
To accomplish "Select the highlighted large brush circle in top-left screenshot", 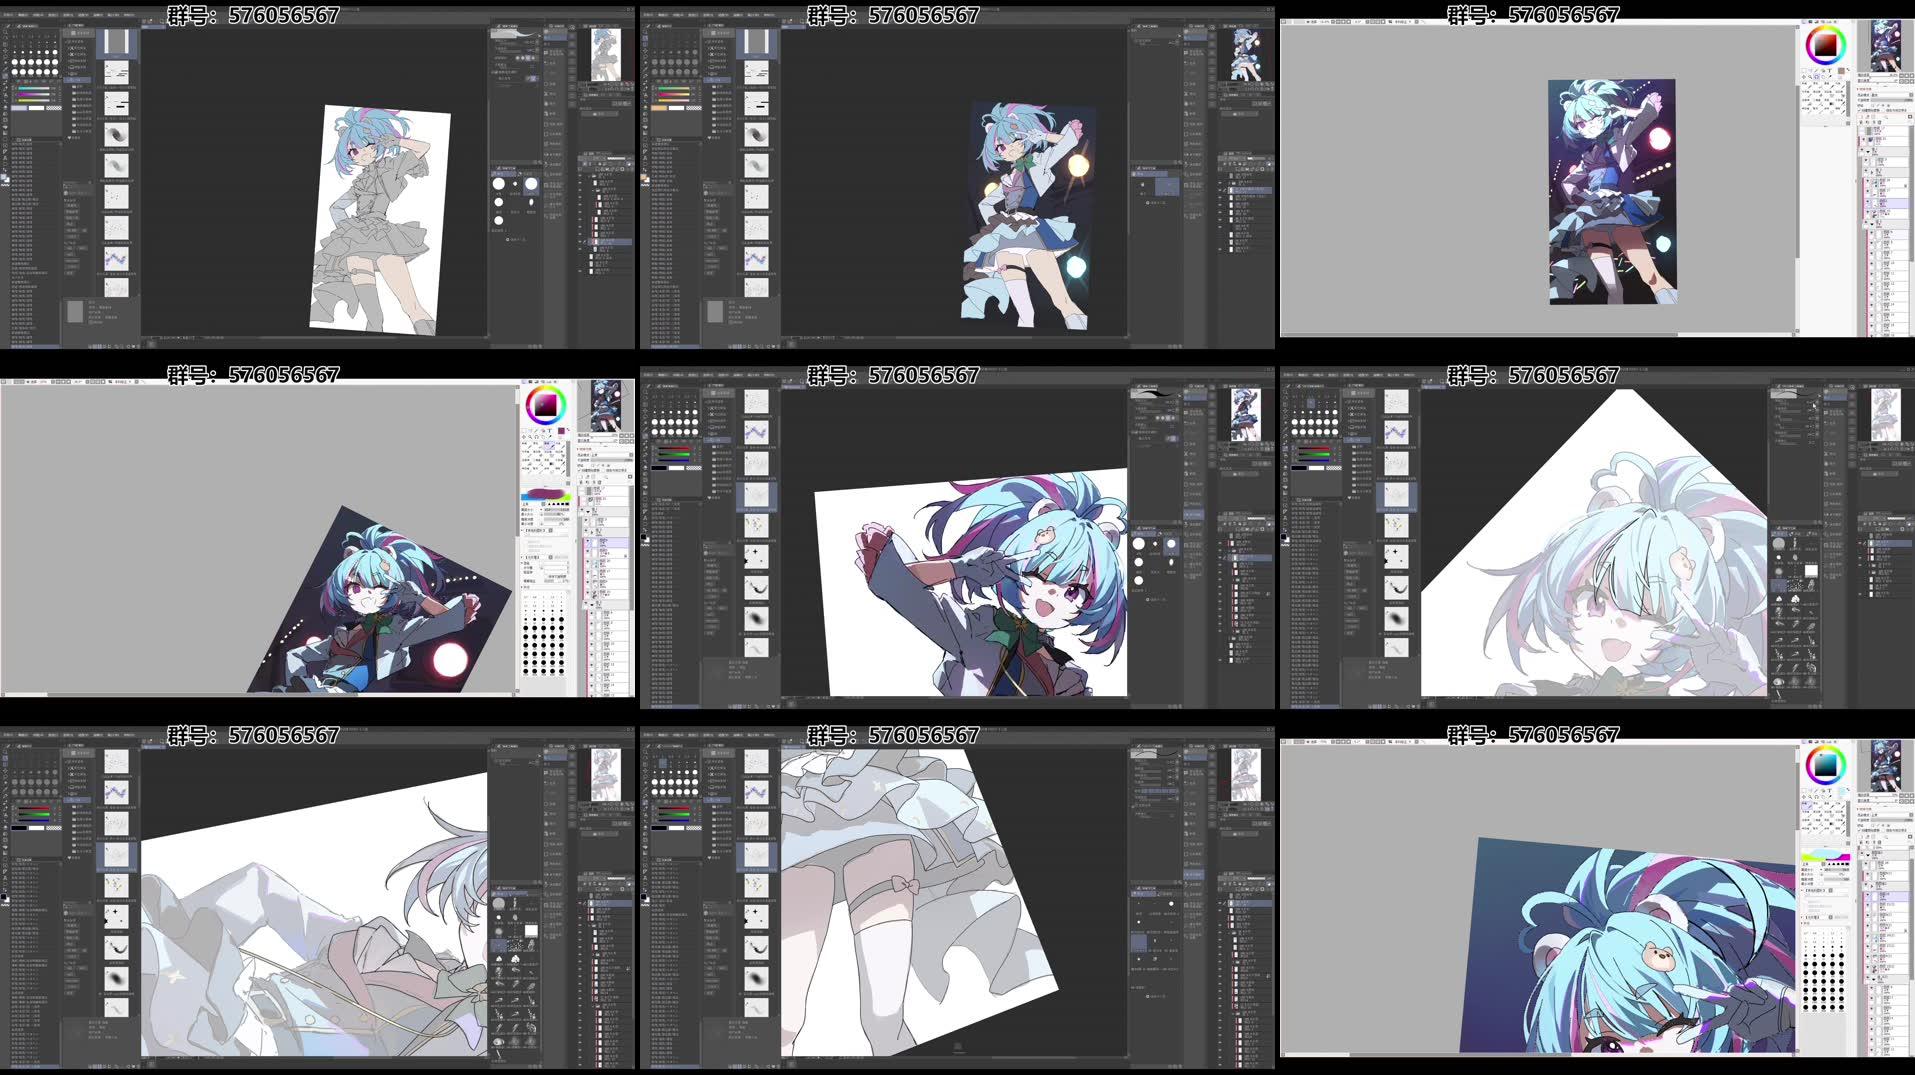I will (531, 184).
